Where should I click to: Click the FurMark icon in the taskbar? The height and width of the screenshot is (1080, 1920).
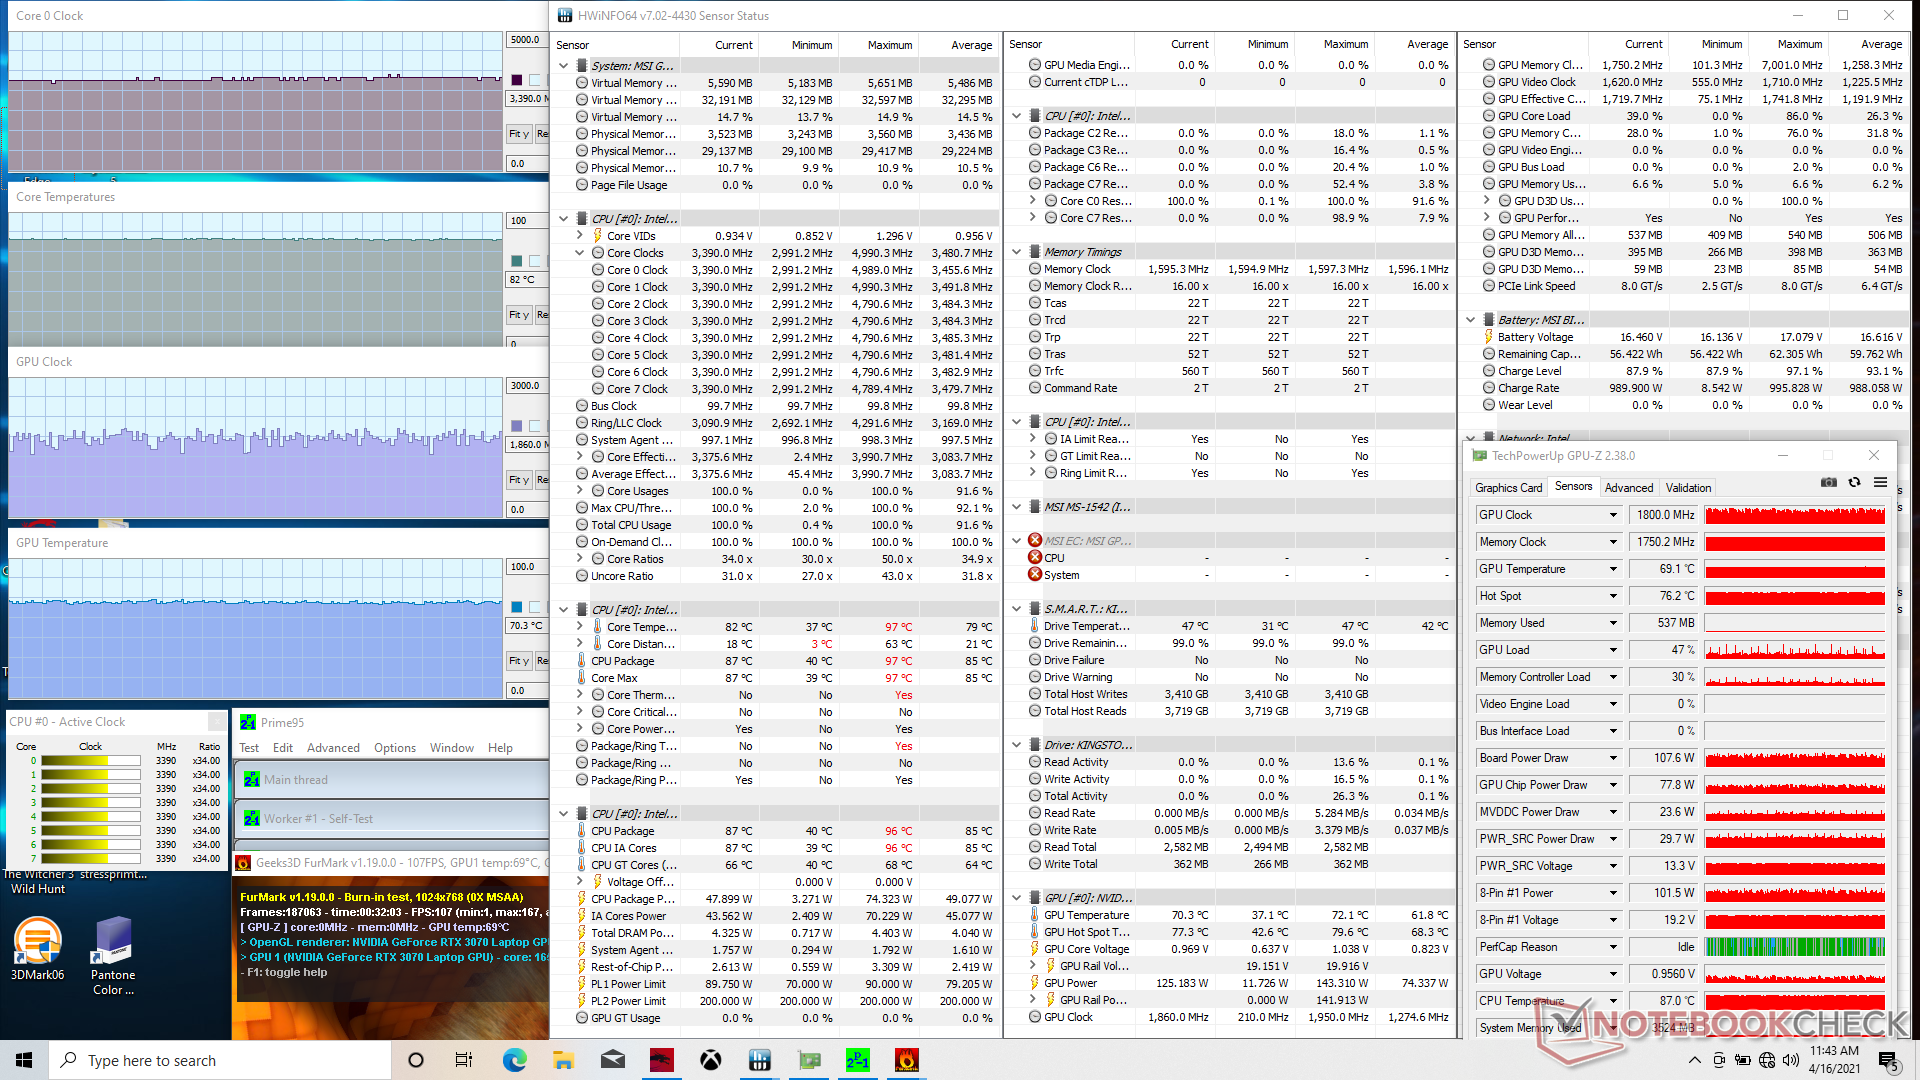pos(906,1060)
